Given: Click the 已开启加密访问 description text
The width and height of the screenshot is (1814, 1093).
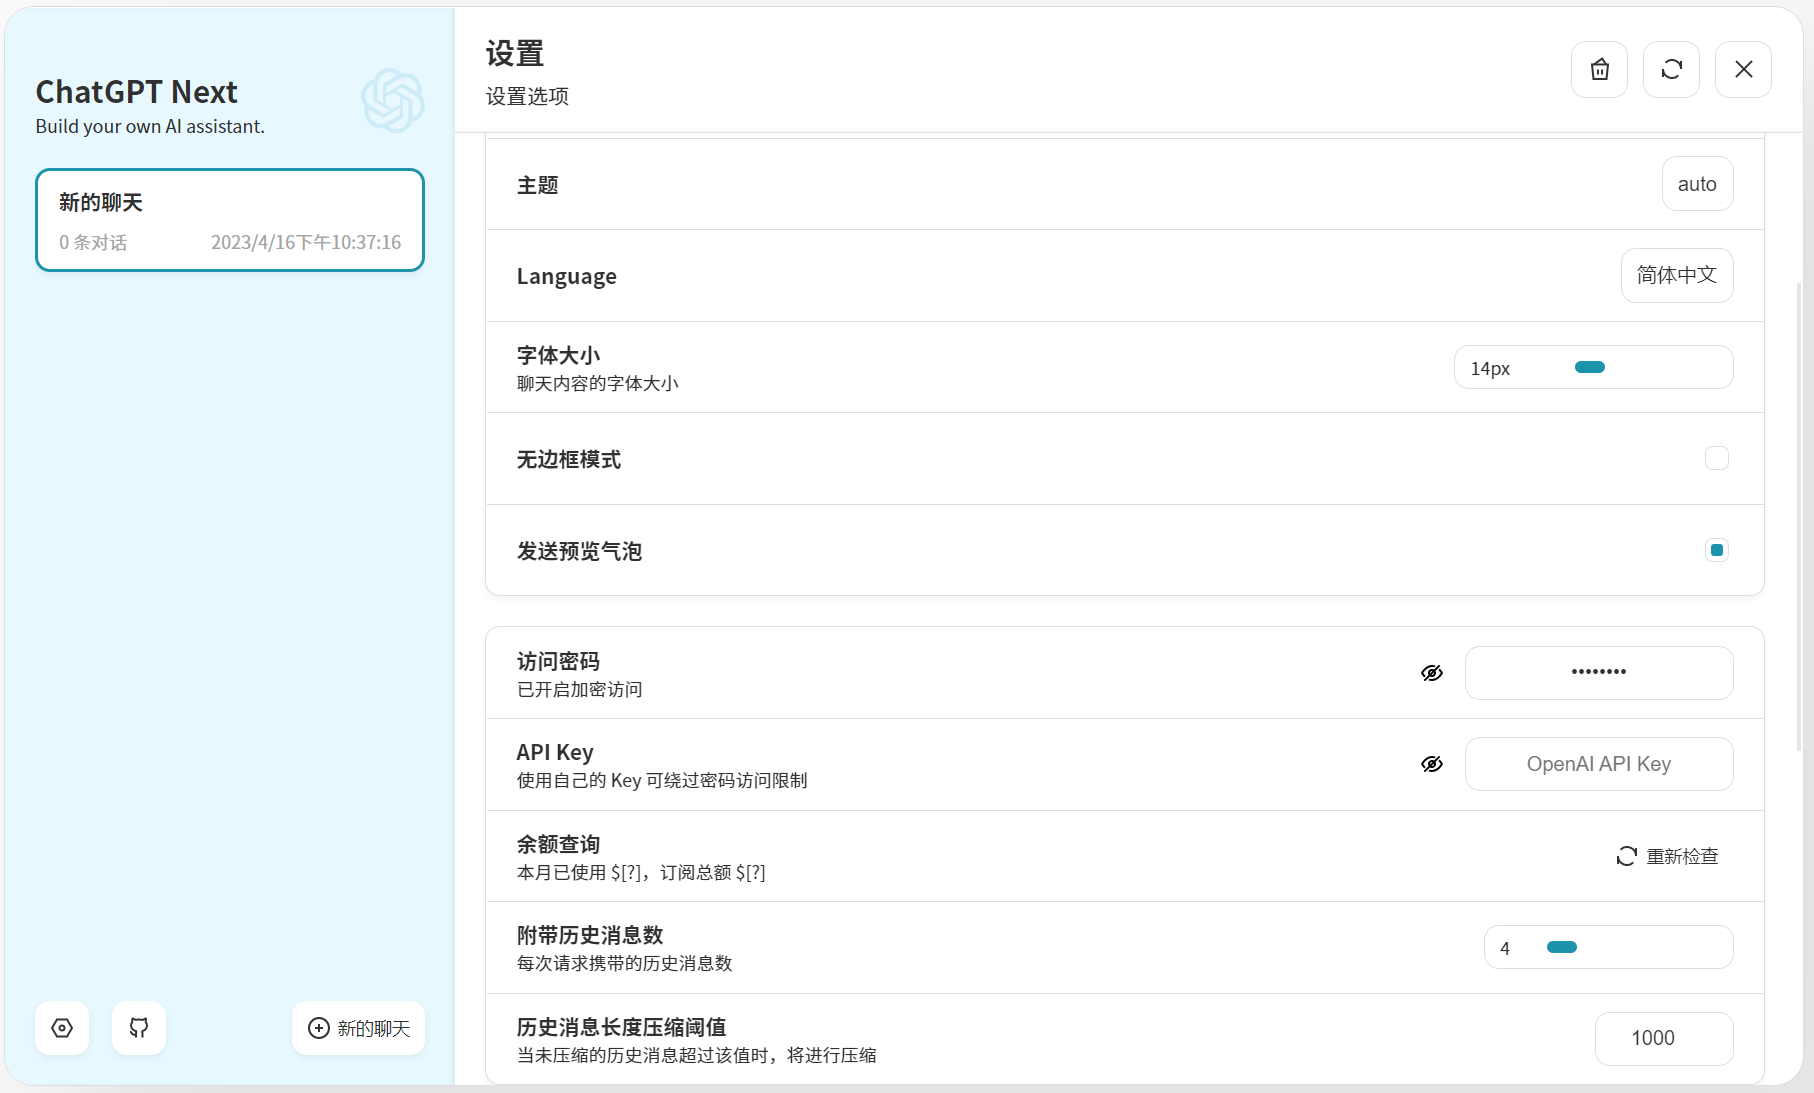Looking at the screenshot, I should point(579,690).
